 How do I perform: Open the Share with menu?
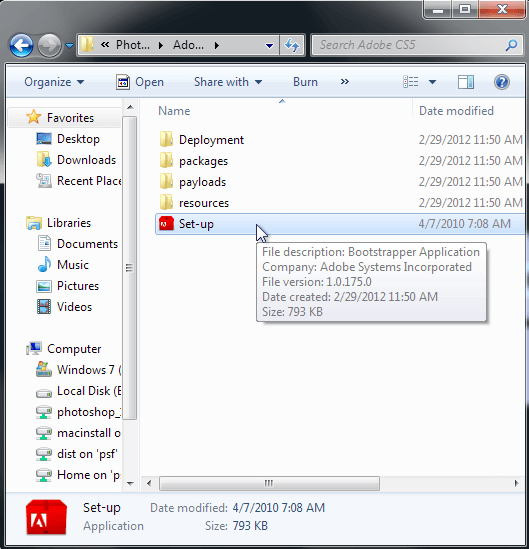click(228, 82)
